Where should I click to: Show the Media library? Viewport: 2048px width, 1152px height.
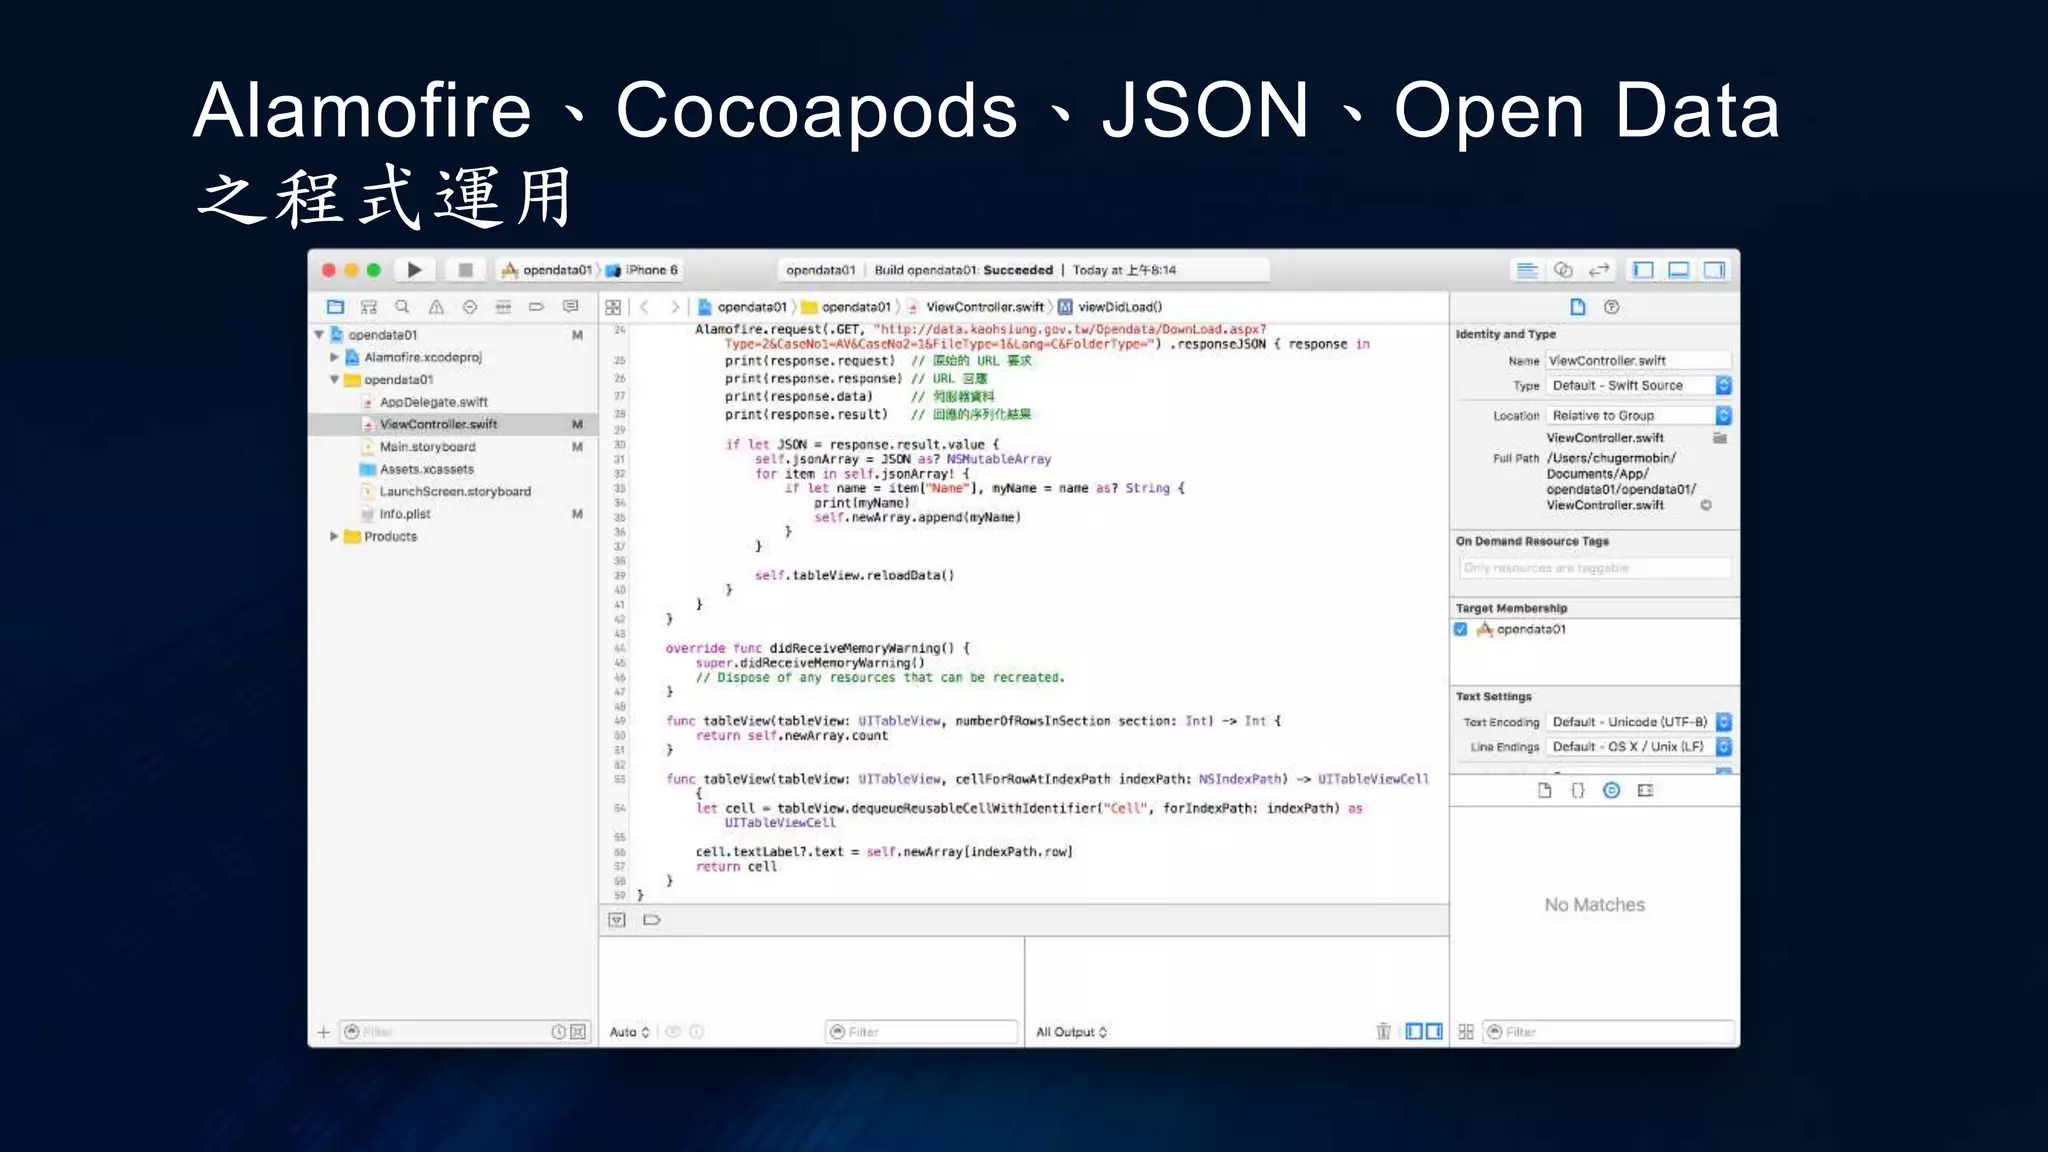tap(1645, 790)
